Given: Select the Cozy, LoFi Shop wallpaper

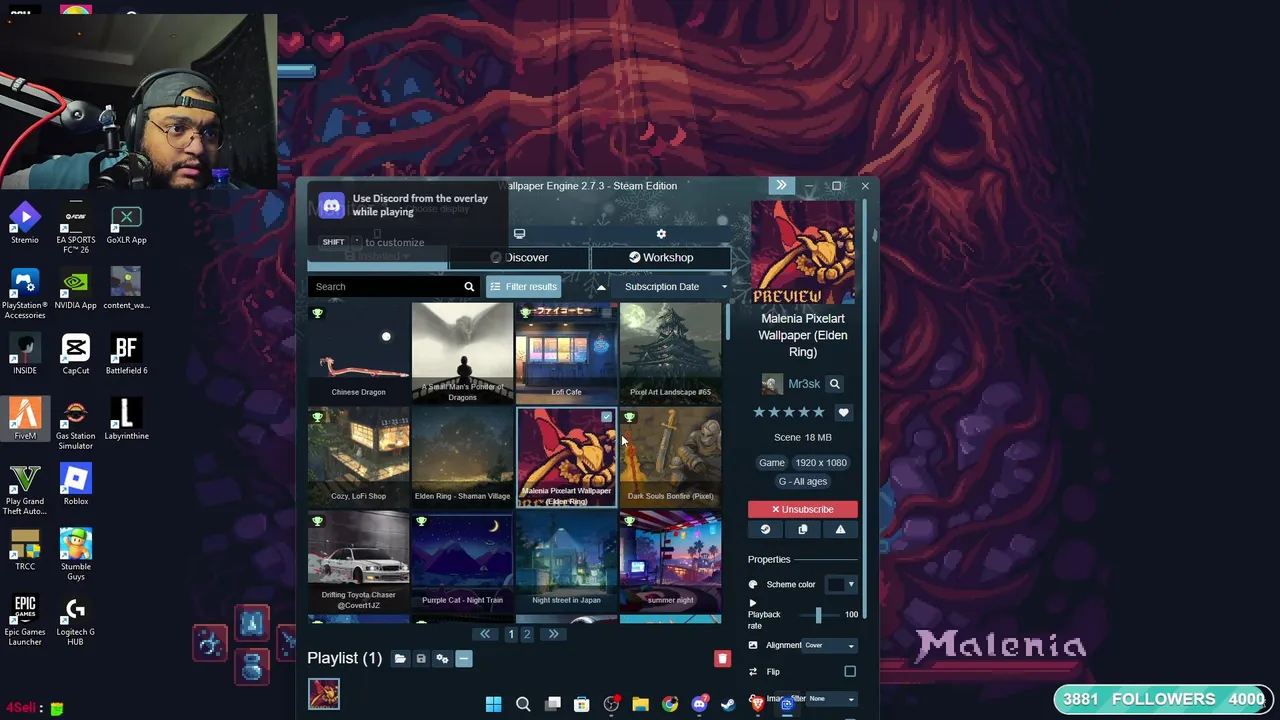Looking at the screenshot, I should pos(358,457).
